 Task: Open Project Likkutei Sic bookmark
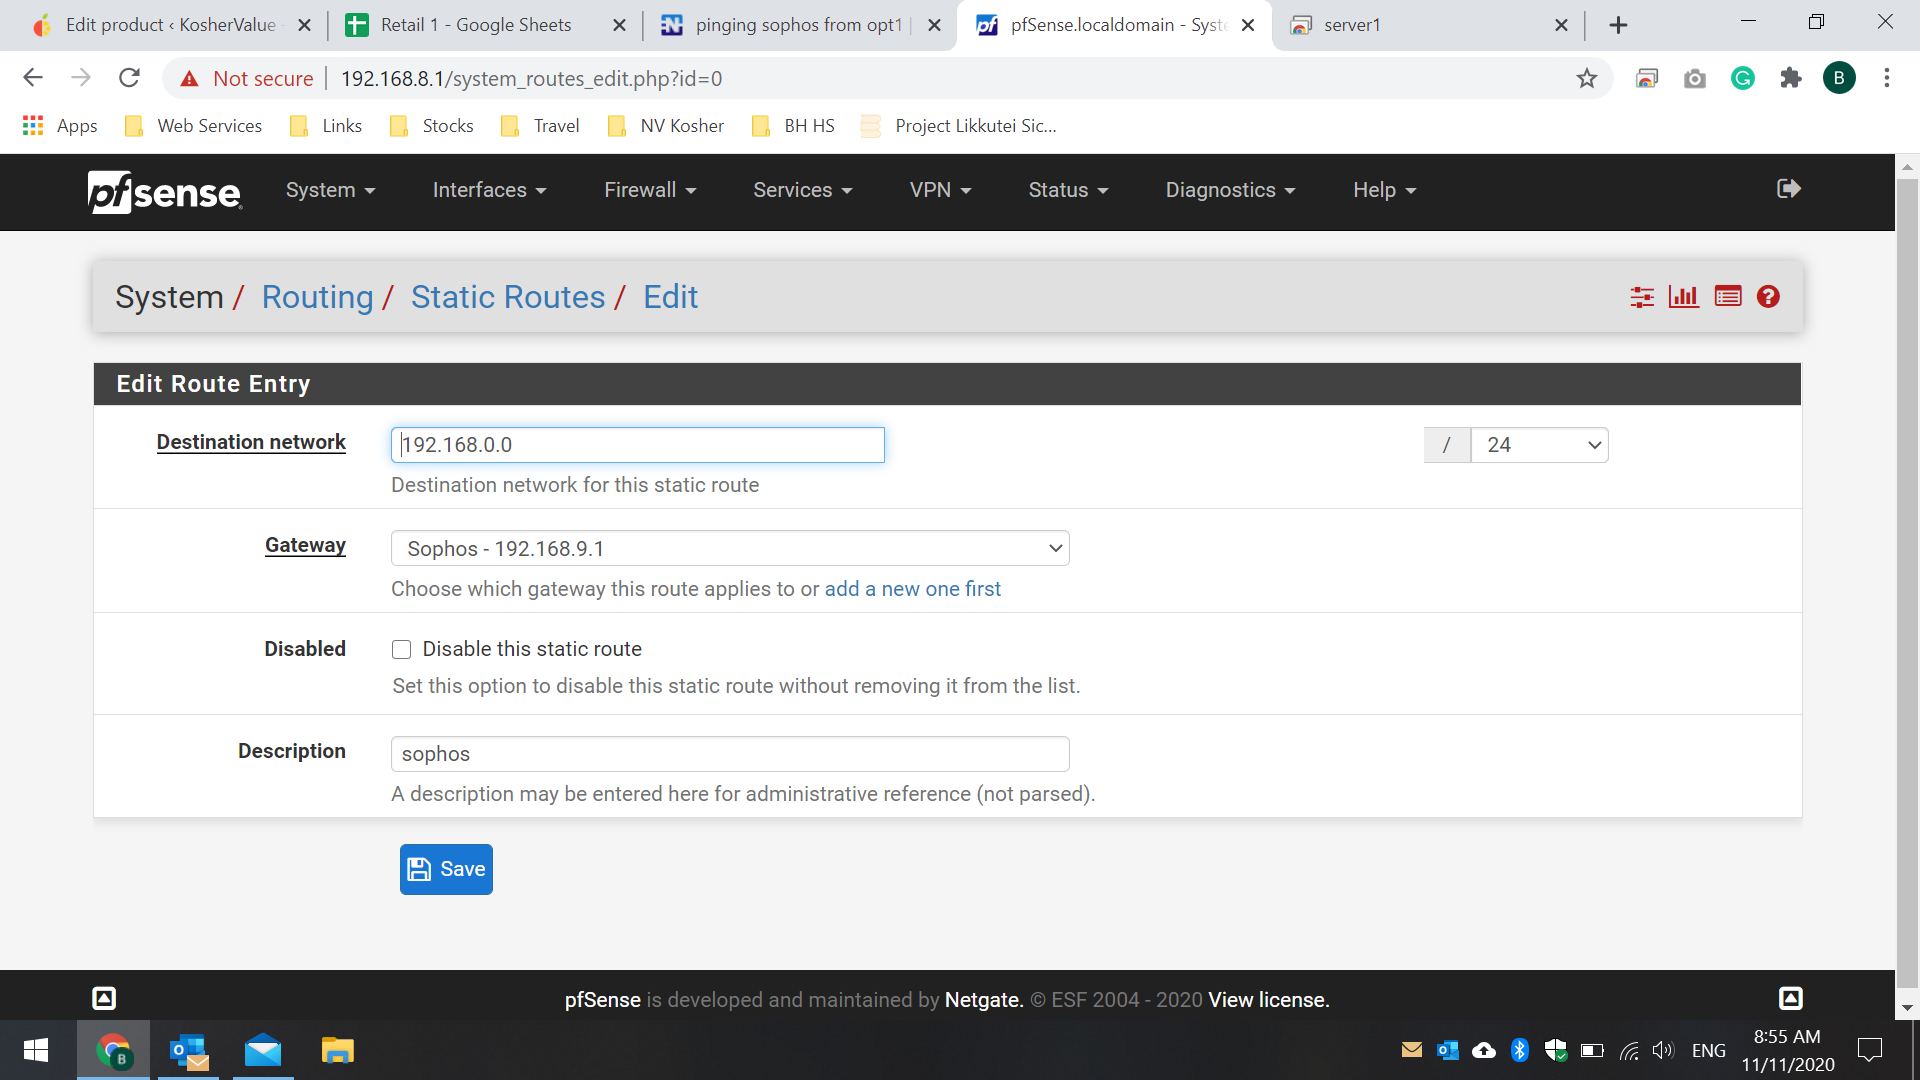coord(958,126)
